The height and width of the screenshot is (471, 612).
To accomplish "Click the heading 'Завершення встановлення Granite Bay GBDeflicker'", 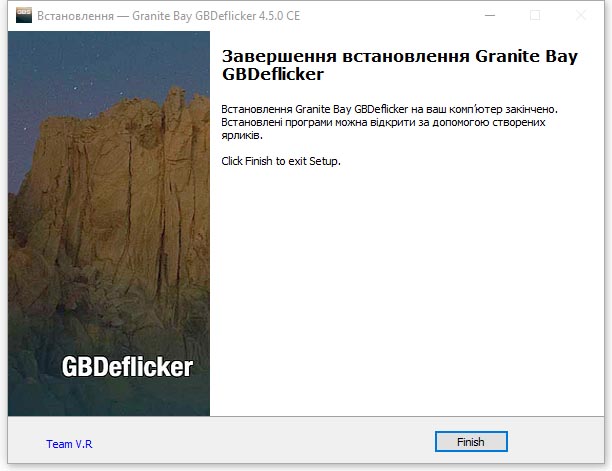I will coord(400,65).
